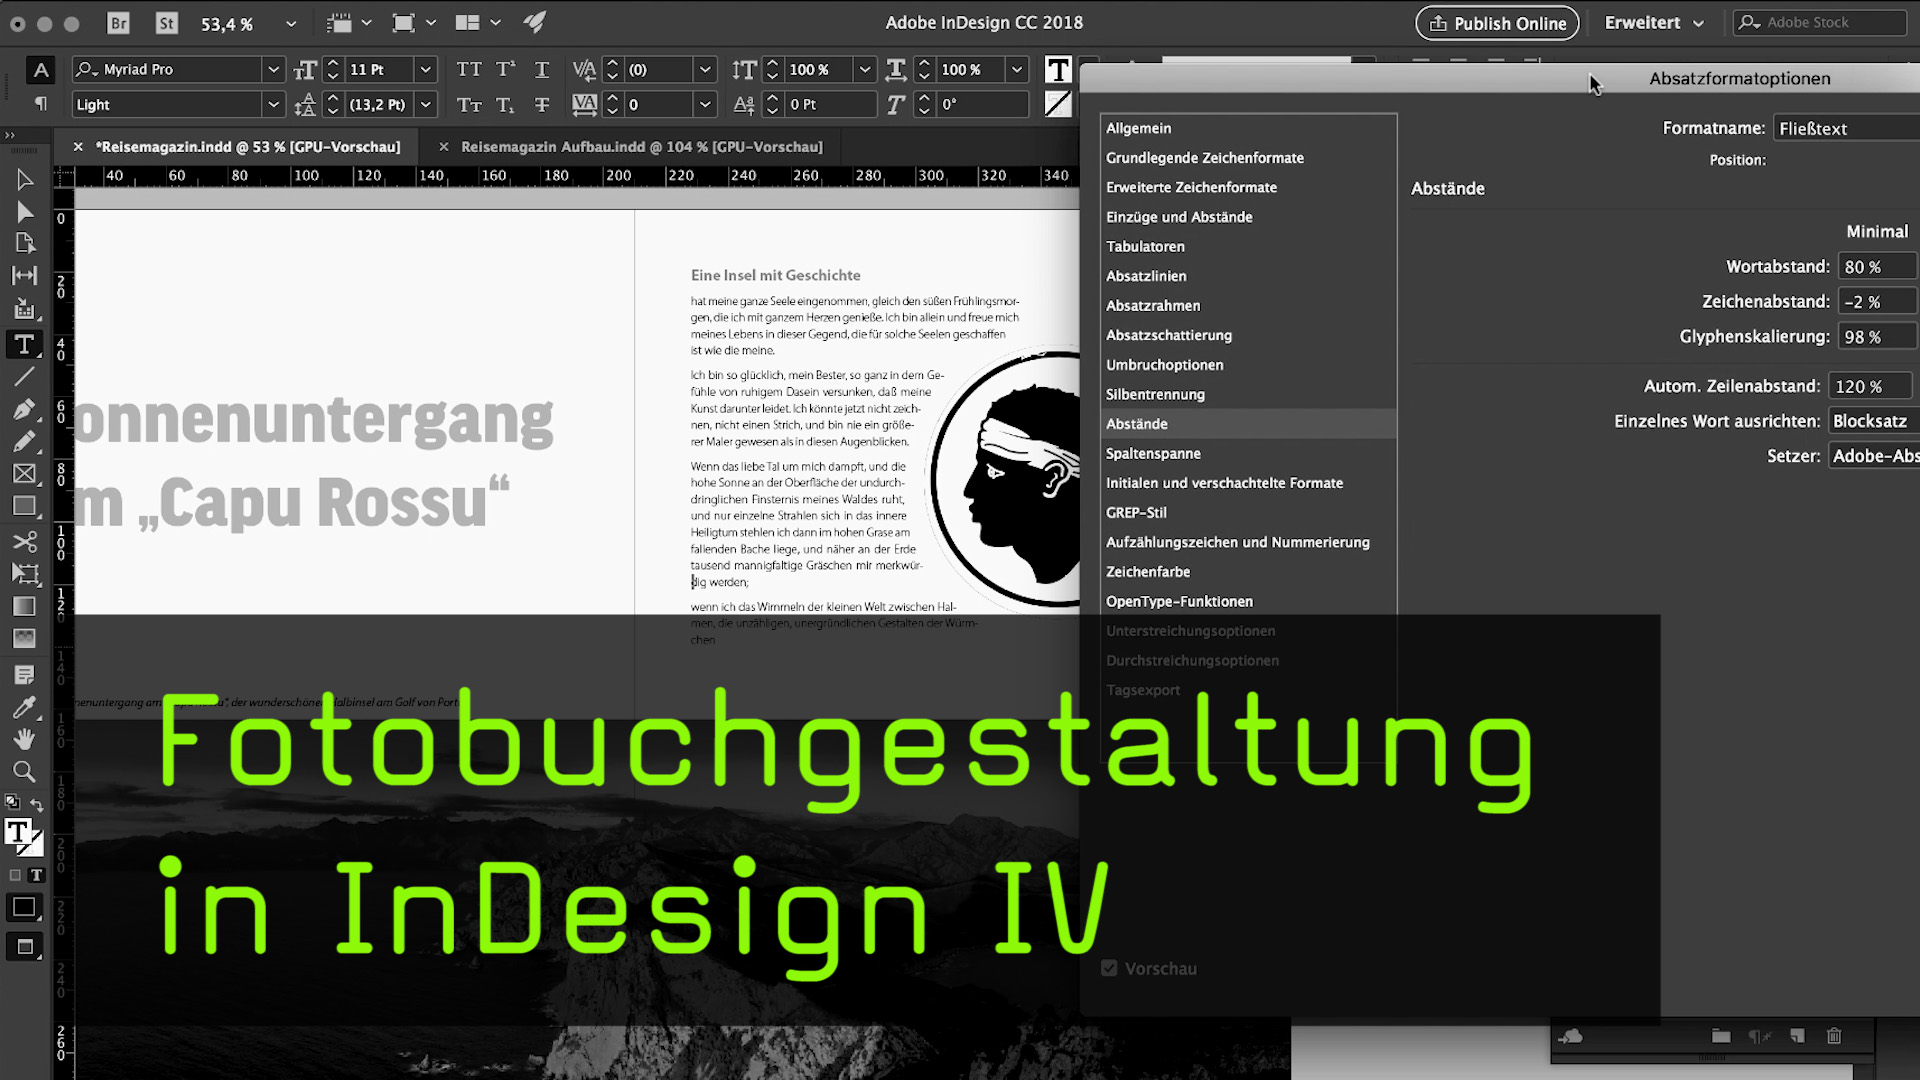Switch to character formatting controls (A)
Viewport: 1920px width, 1080px height.
coord(41,70)
